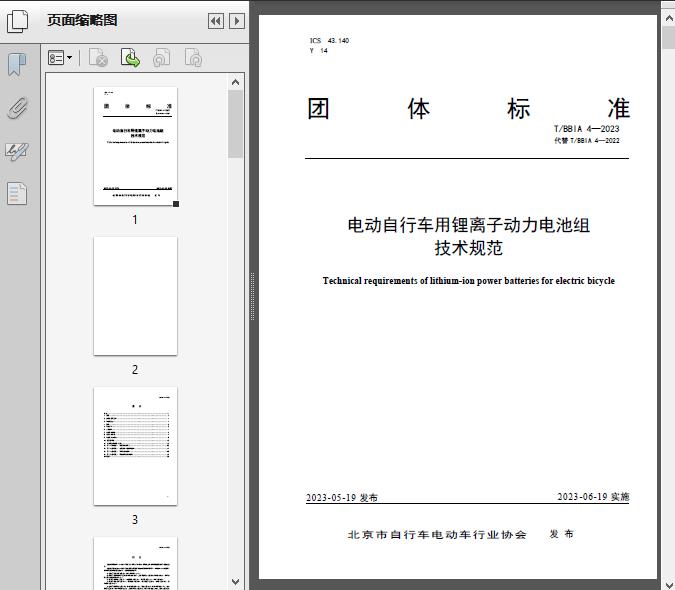The width and height of the screenshot is (675, 590).
Task: Rotate pages counterclockwise icon
Action: 161,58
